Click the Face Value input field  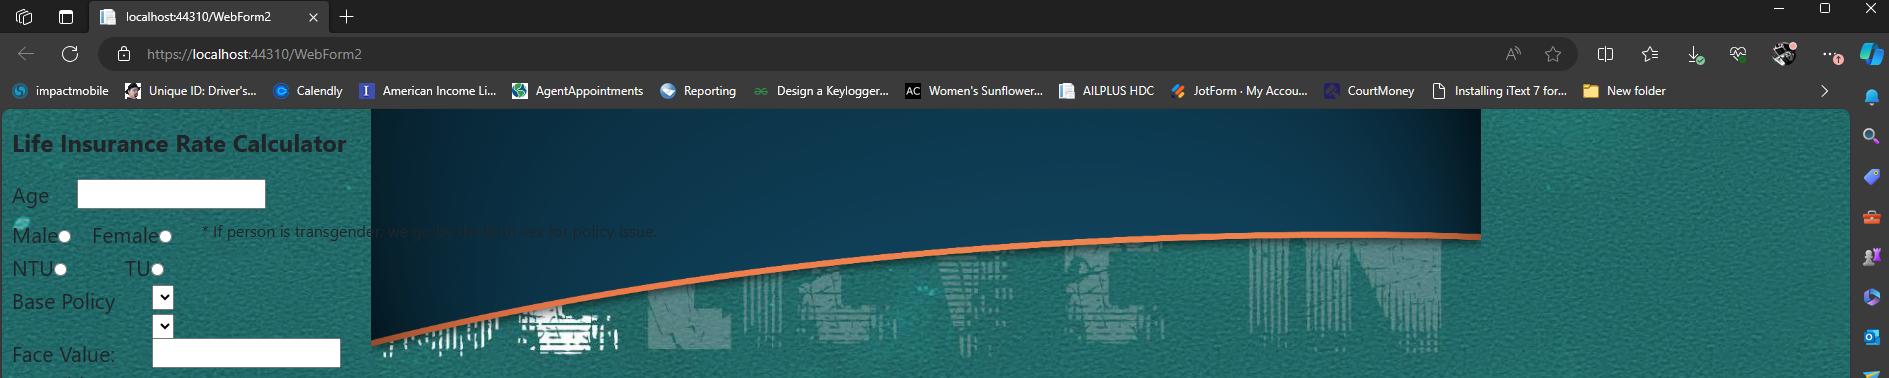click(246, 353)
